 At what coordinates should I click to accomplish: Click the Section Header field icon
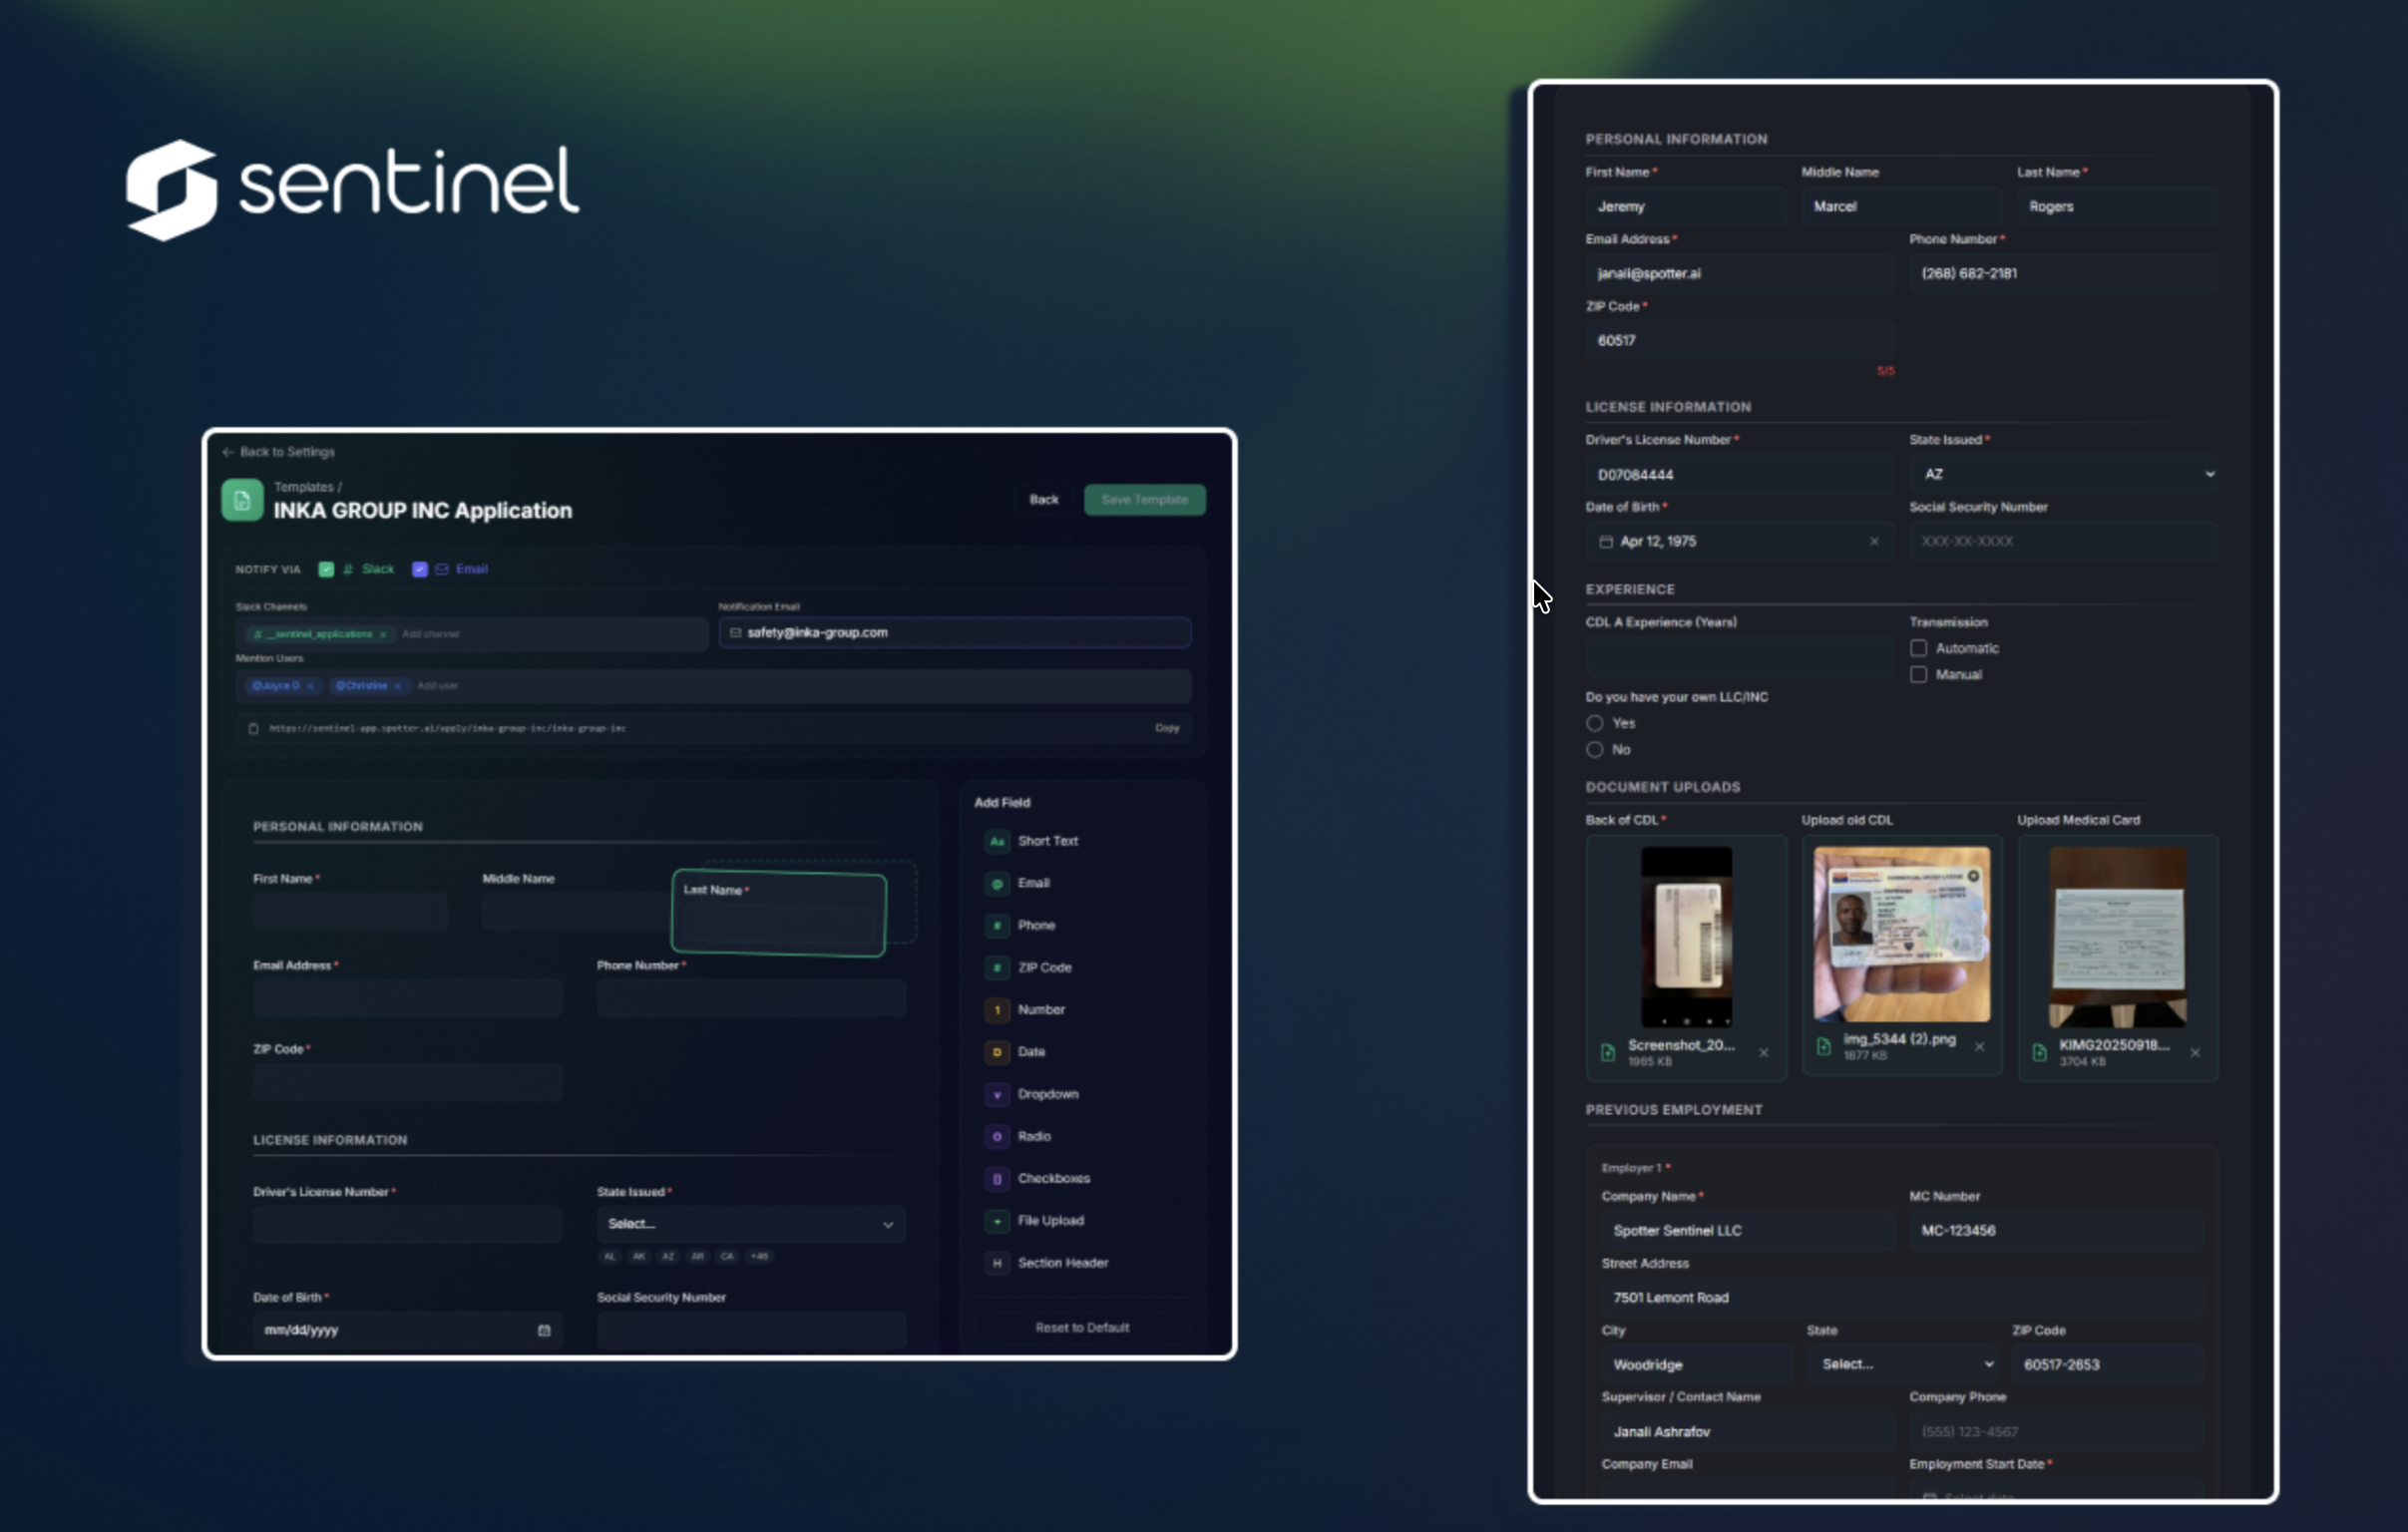tap(996, 1263)
